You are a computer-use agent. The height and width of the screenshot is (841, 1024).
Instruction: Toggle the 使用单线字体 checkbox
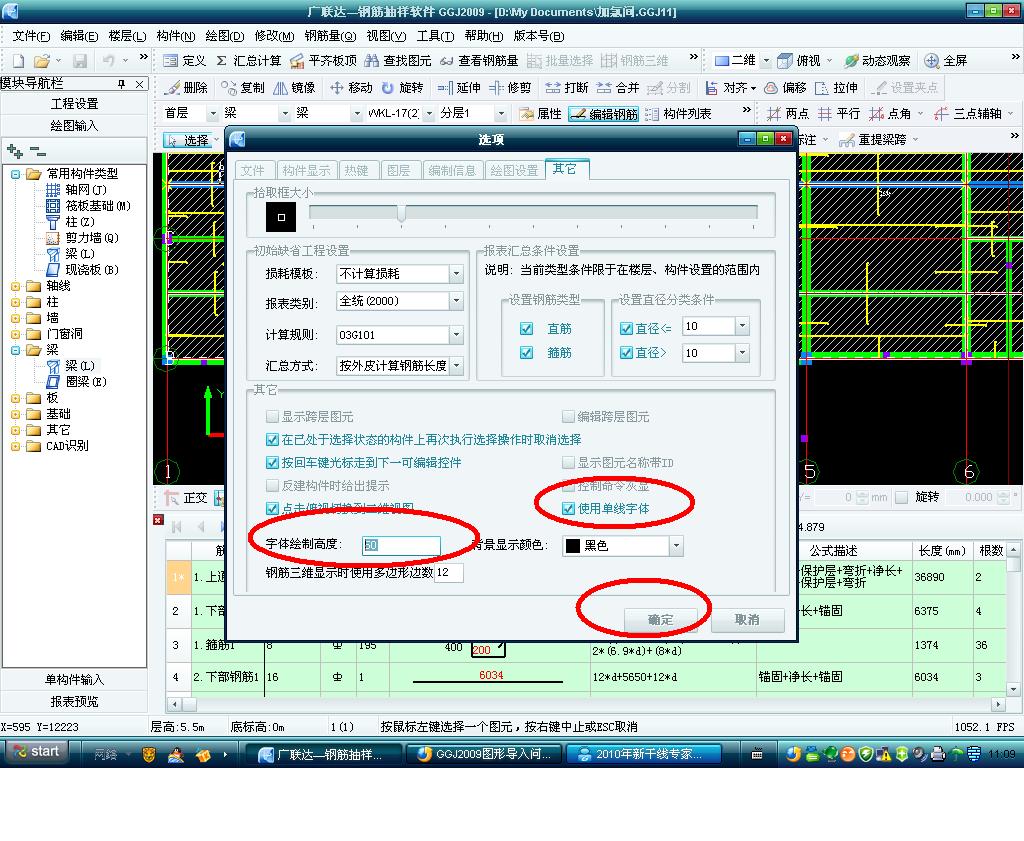(568, 509)
